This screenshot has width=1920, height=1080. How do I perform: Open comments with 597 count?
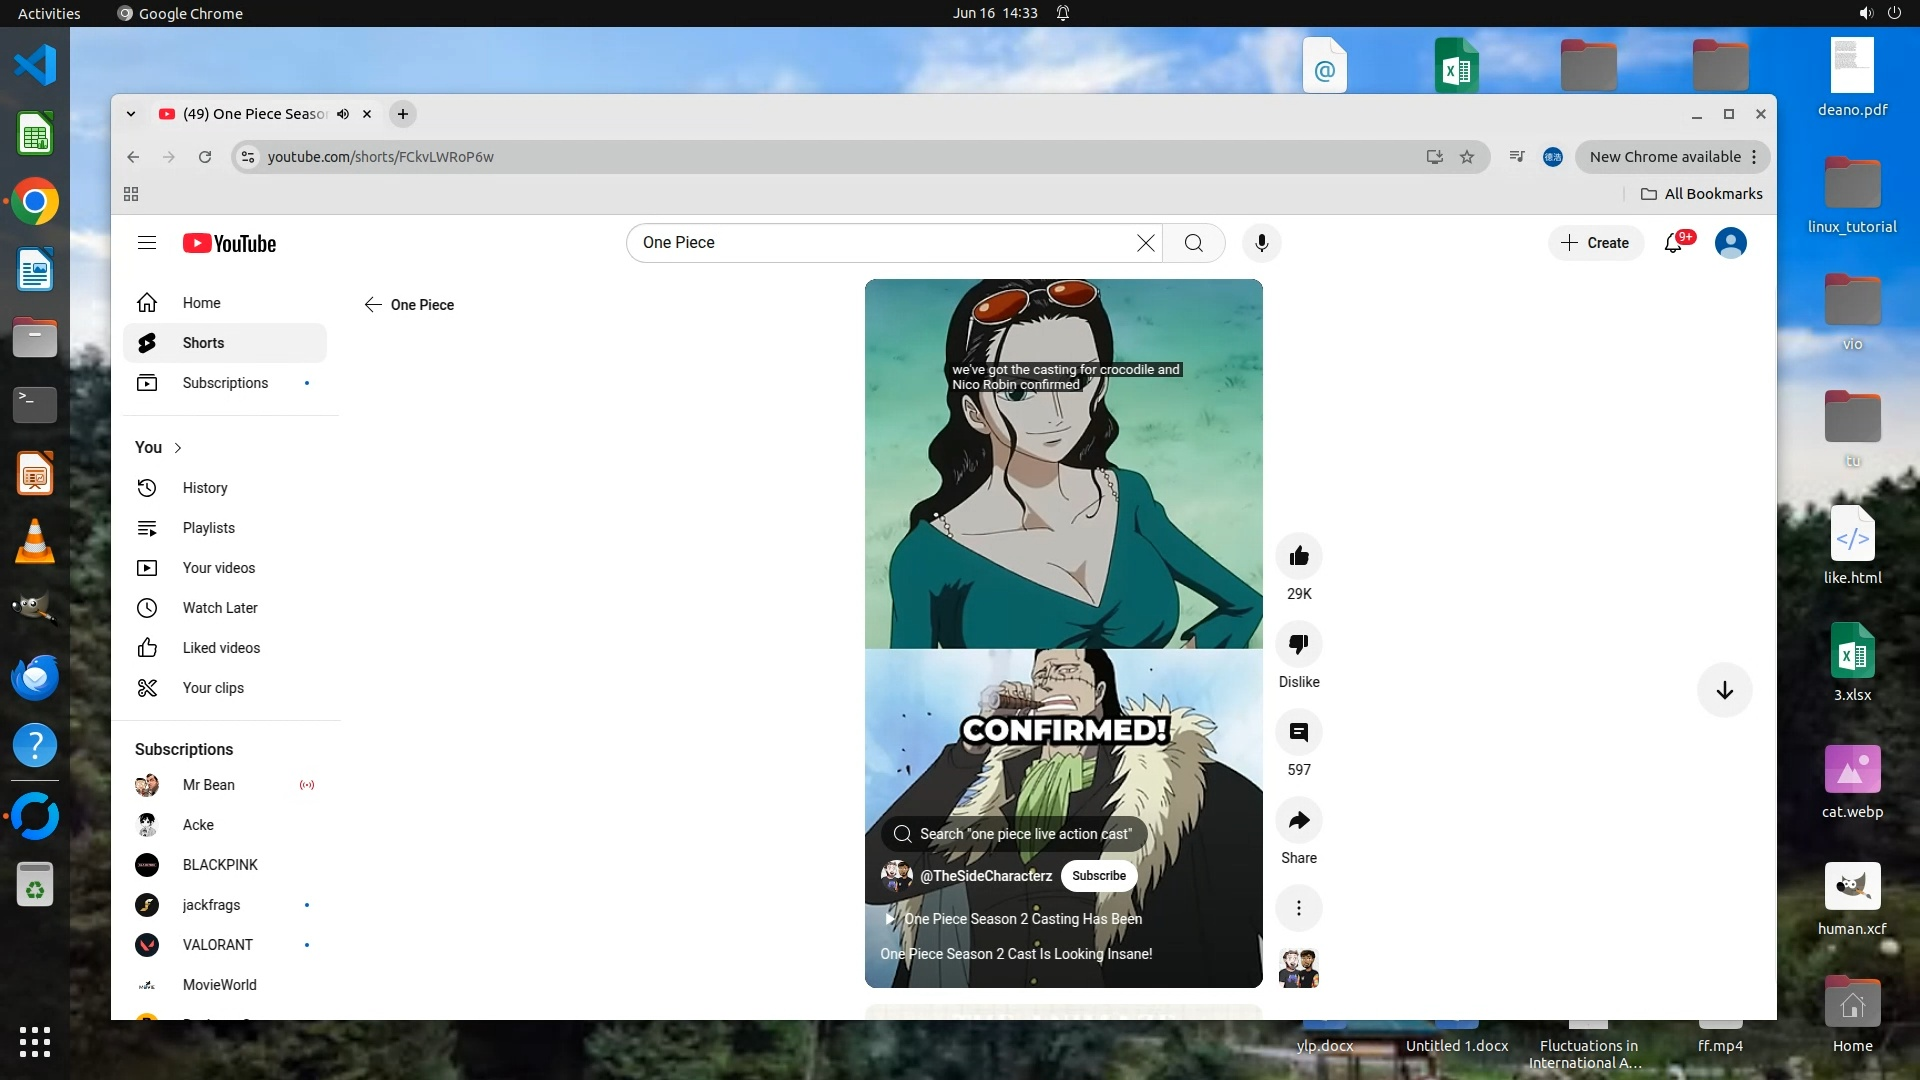click(x=1298, y=733)
